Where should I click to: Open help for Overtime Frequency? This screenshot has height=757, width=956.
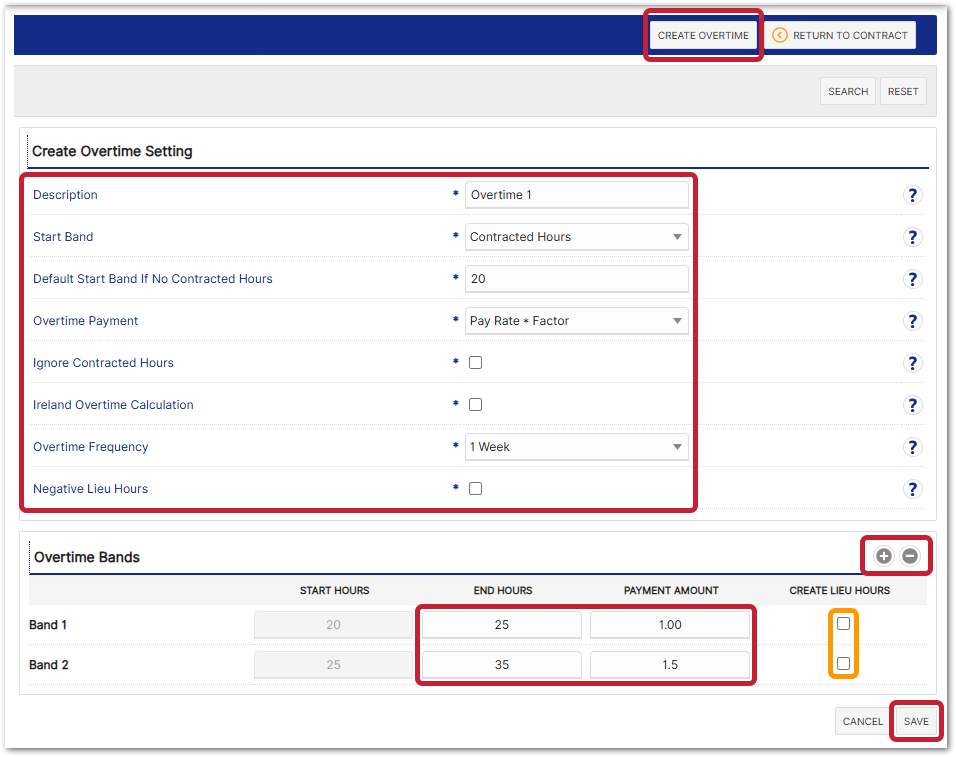[x=912, y=447]
